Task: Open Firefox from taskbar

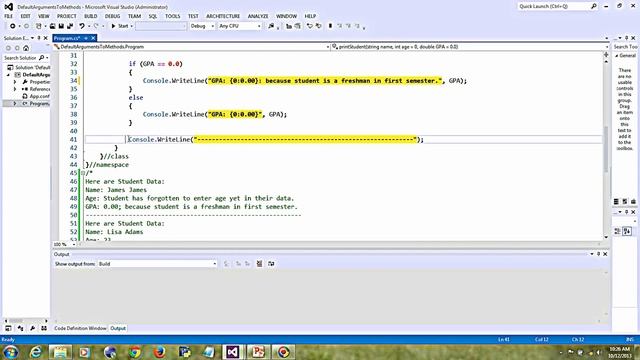Action: pos(160,352)
